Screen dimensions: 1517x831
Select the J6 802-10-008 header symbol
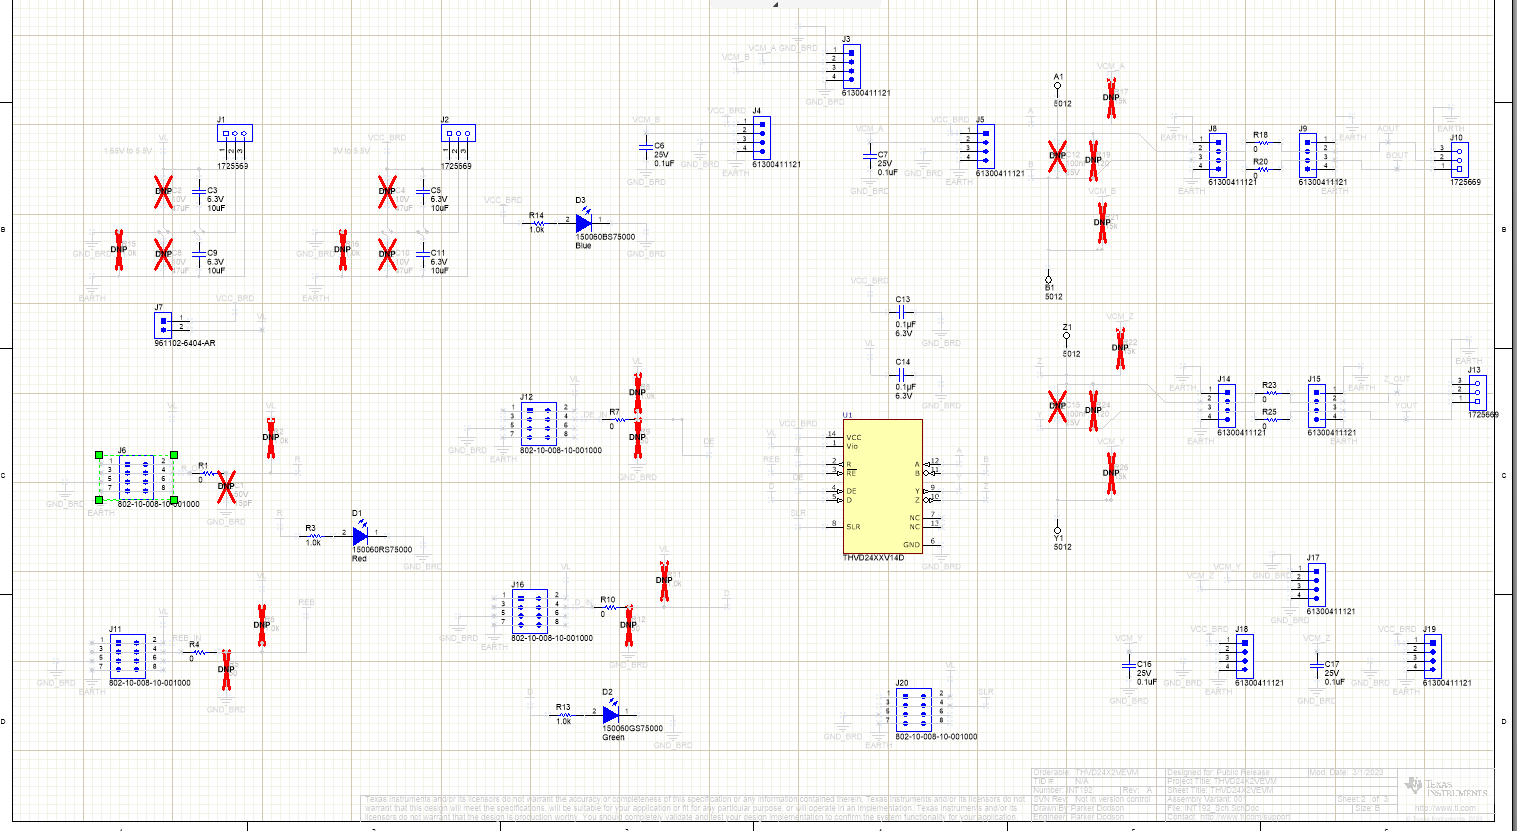click(x=135, y=476)
